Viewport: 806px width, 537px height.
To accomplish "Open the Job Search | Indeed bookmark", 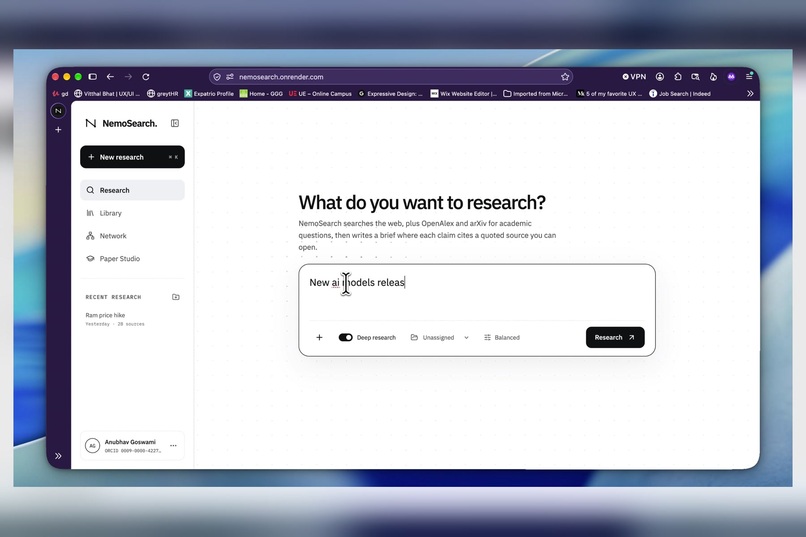I will coord(680,94).
